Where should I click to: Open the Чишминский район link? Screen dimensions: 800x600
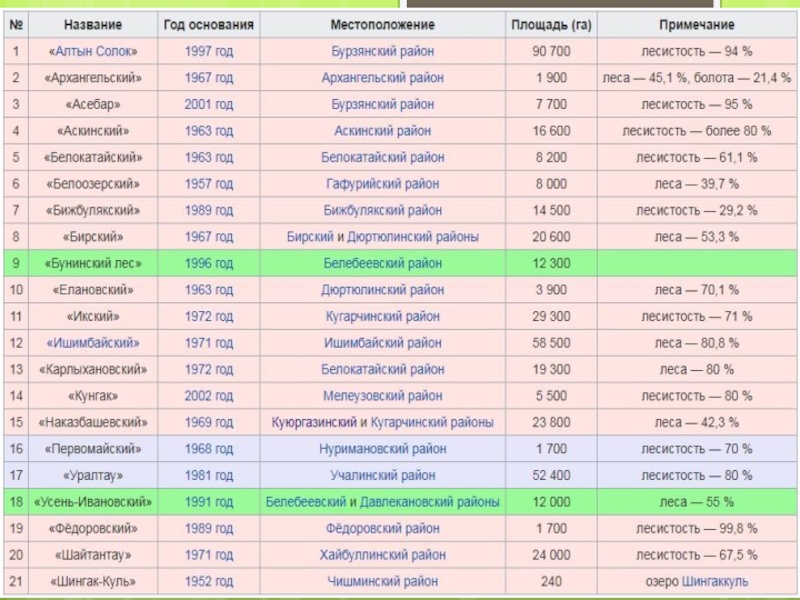click(x=383, y=582)
